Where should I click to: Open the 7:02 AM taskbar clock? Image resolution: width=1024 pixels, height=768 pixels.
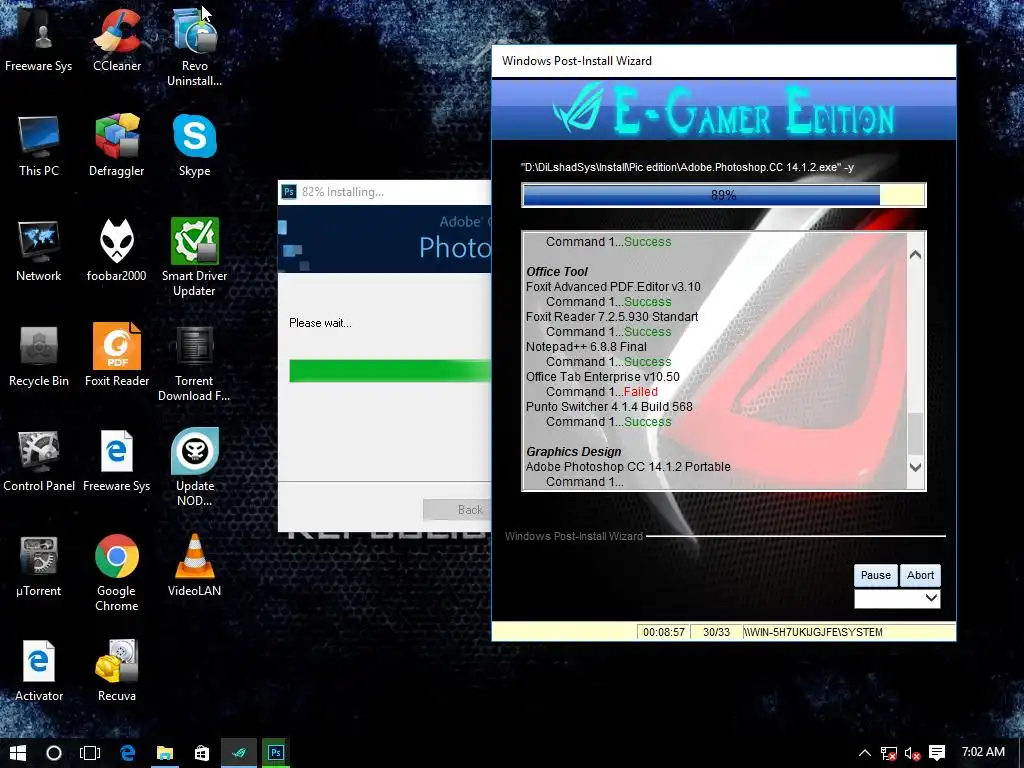[x=983, y=752]
